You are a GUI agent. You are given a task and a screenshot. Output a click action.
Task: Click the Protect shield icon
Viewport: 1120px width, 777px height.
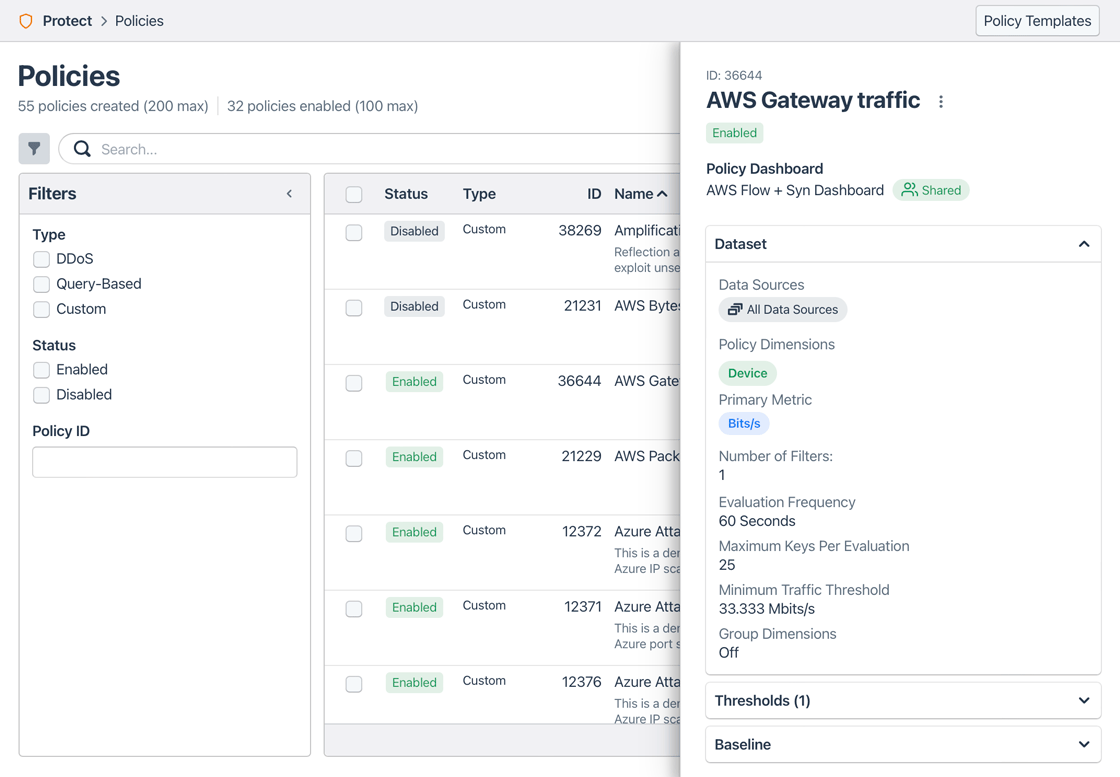tap(26, 21)
